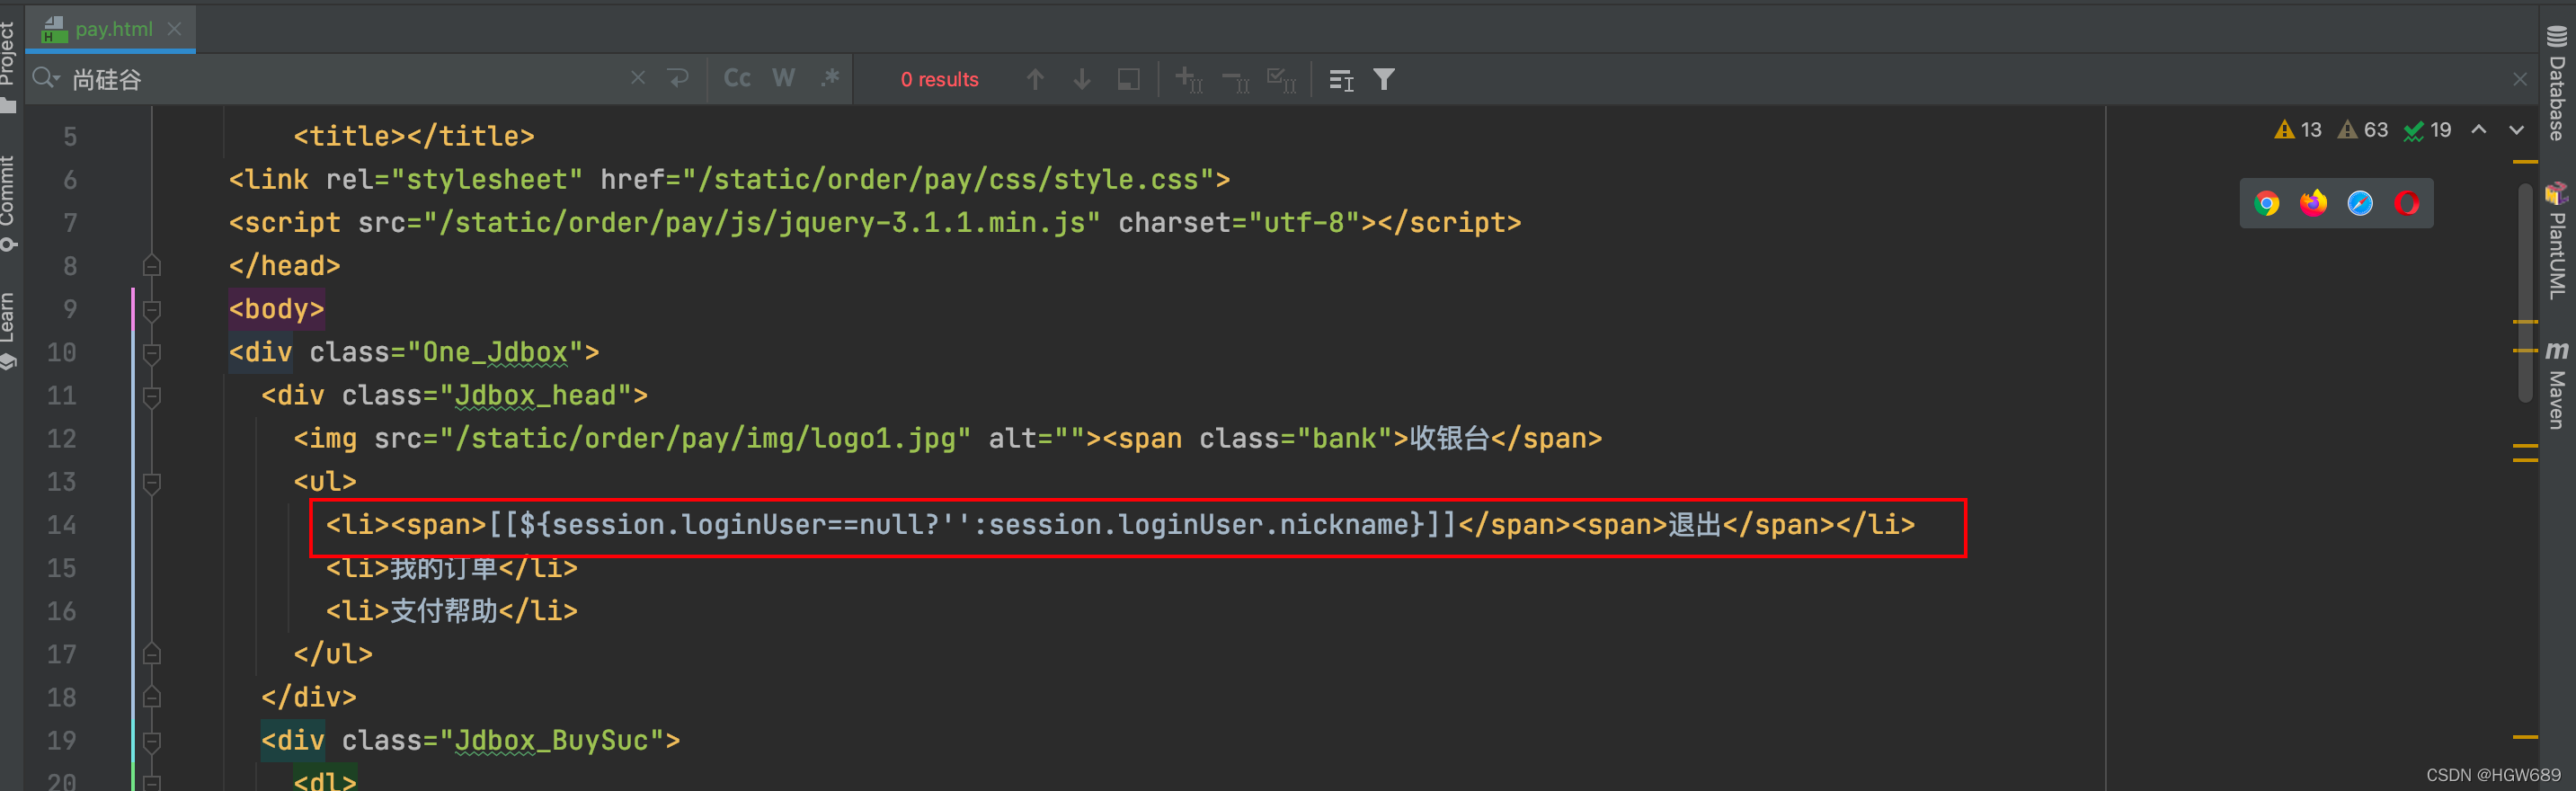The width and height of the screenshot is (2576, 791).
Task: Place cursor on jquery-3.1.1.min.js script line
Action: point(875,223)
